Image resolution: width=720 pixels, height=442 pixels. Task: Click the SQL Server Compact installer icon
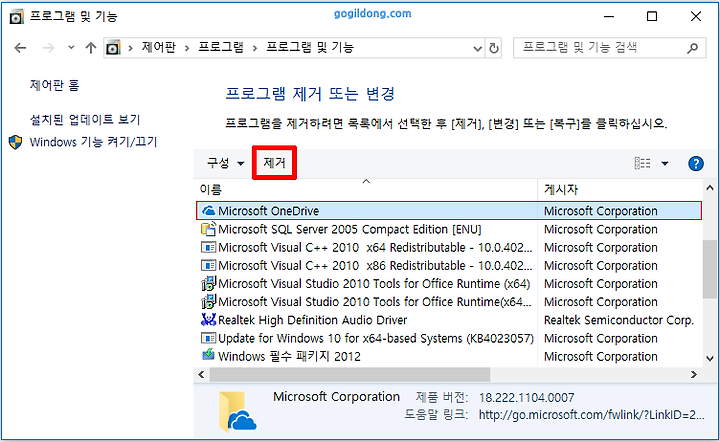click(208, 228)
